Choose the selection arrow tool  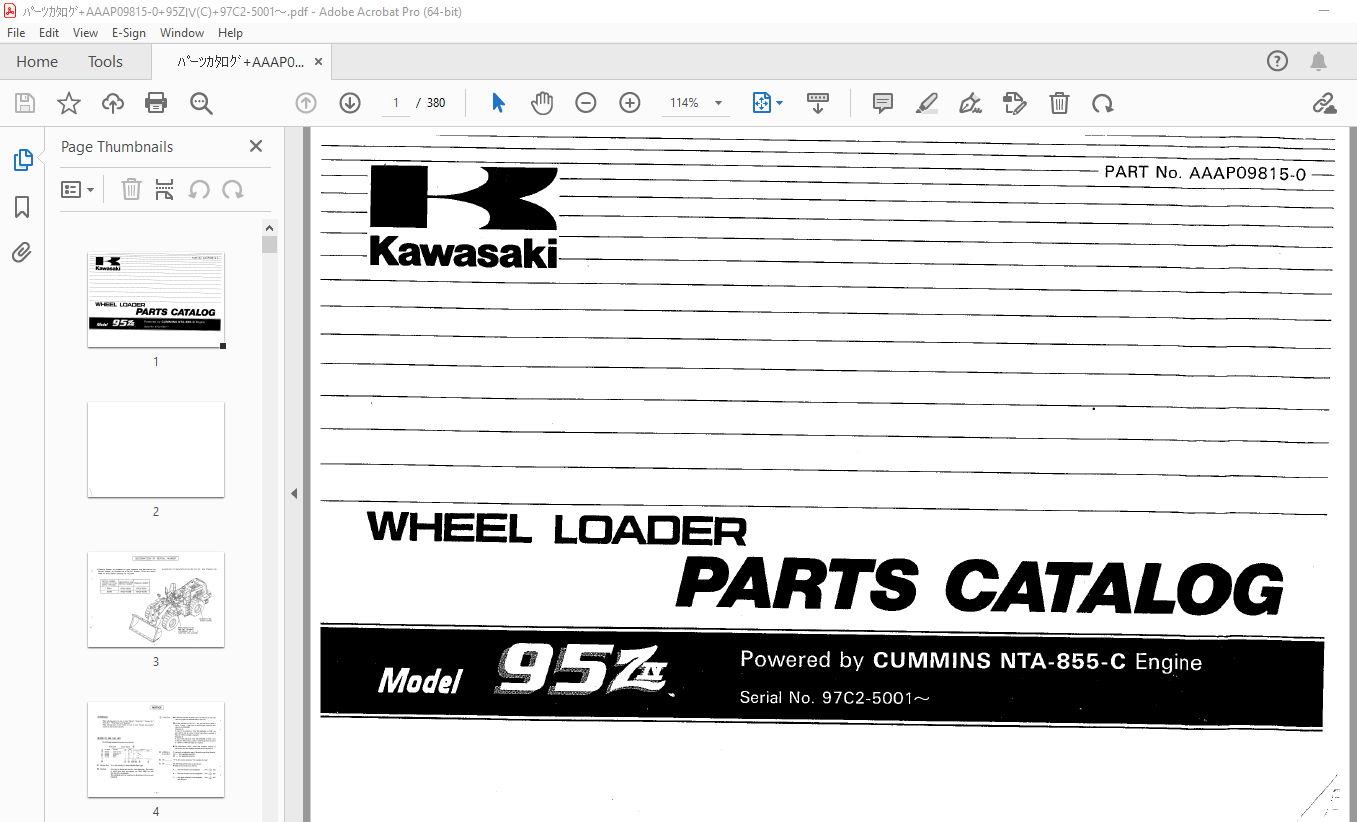click(x=498, y=103)
